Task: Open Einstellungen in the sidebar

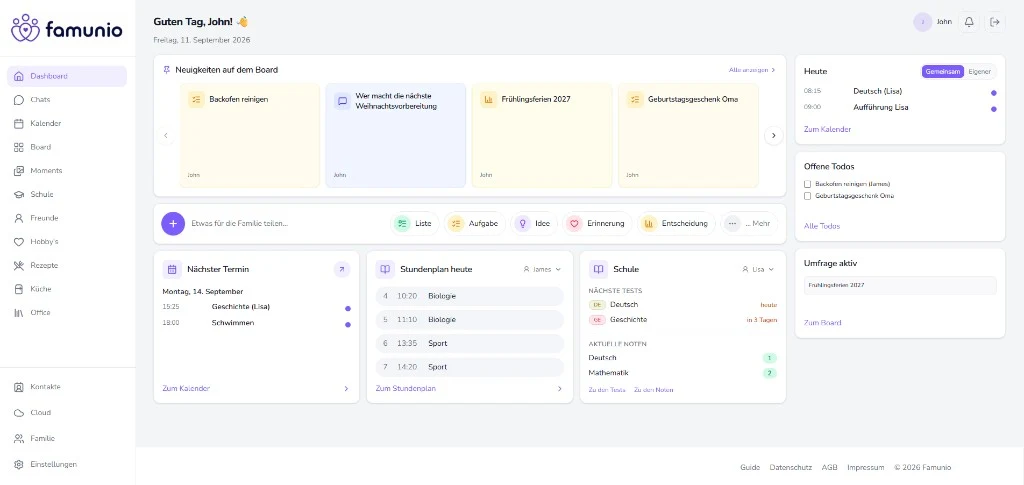Action: coord(67,465)
